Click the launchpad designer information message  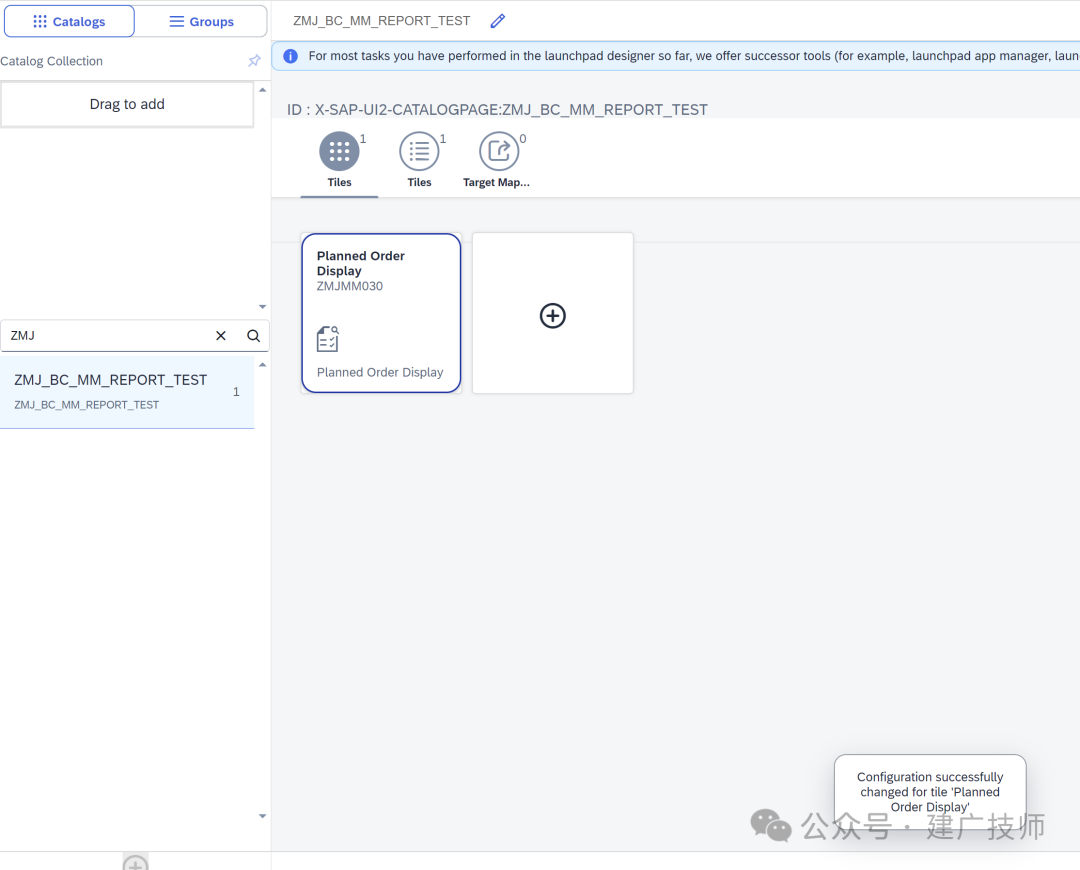[x=694, y=56]
